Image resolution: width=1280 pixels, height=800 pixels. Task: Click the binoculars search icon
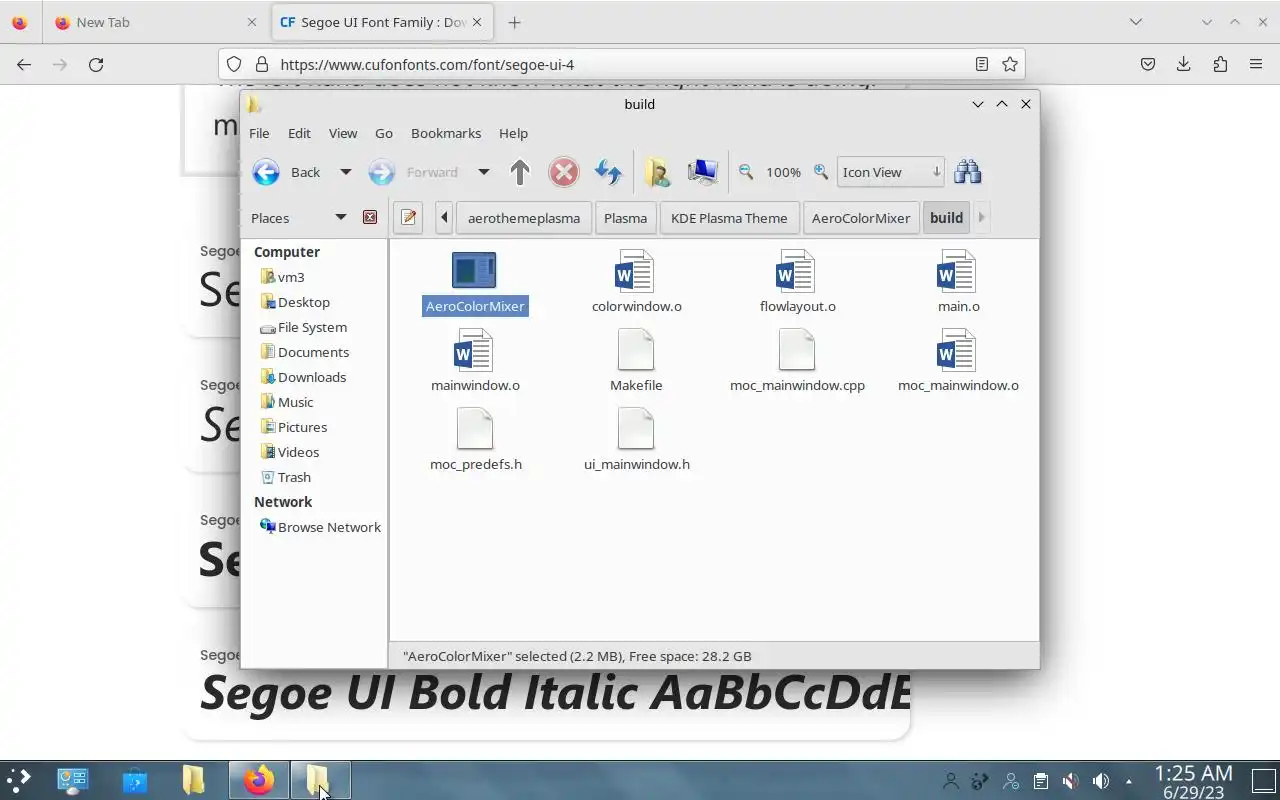click(x=967, y=172)
